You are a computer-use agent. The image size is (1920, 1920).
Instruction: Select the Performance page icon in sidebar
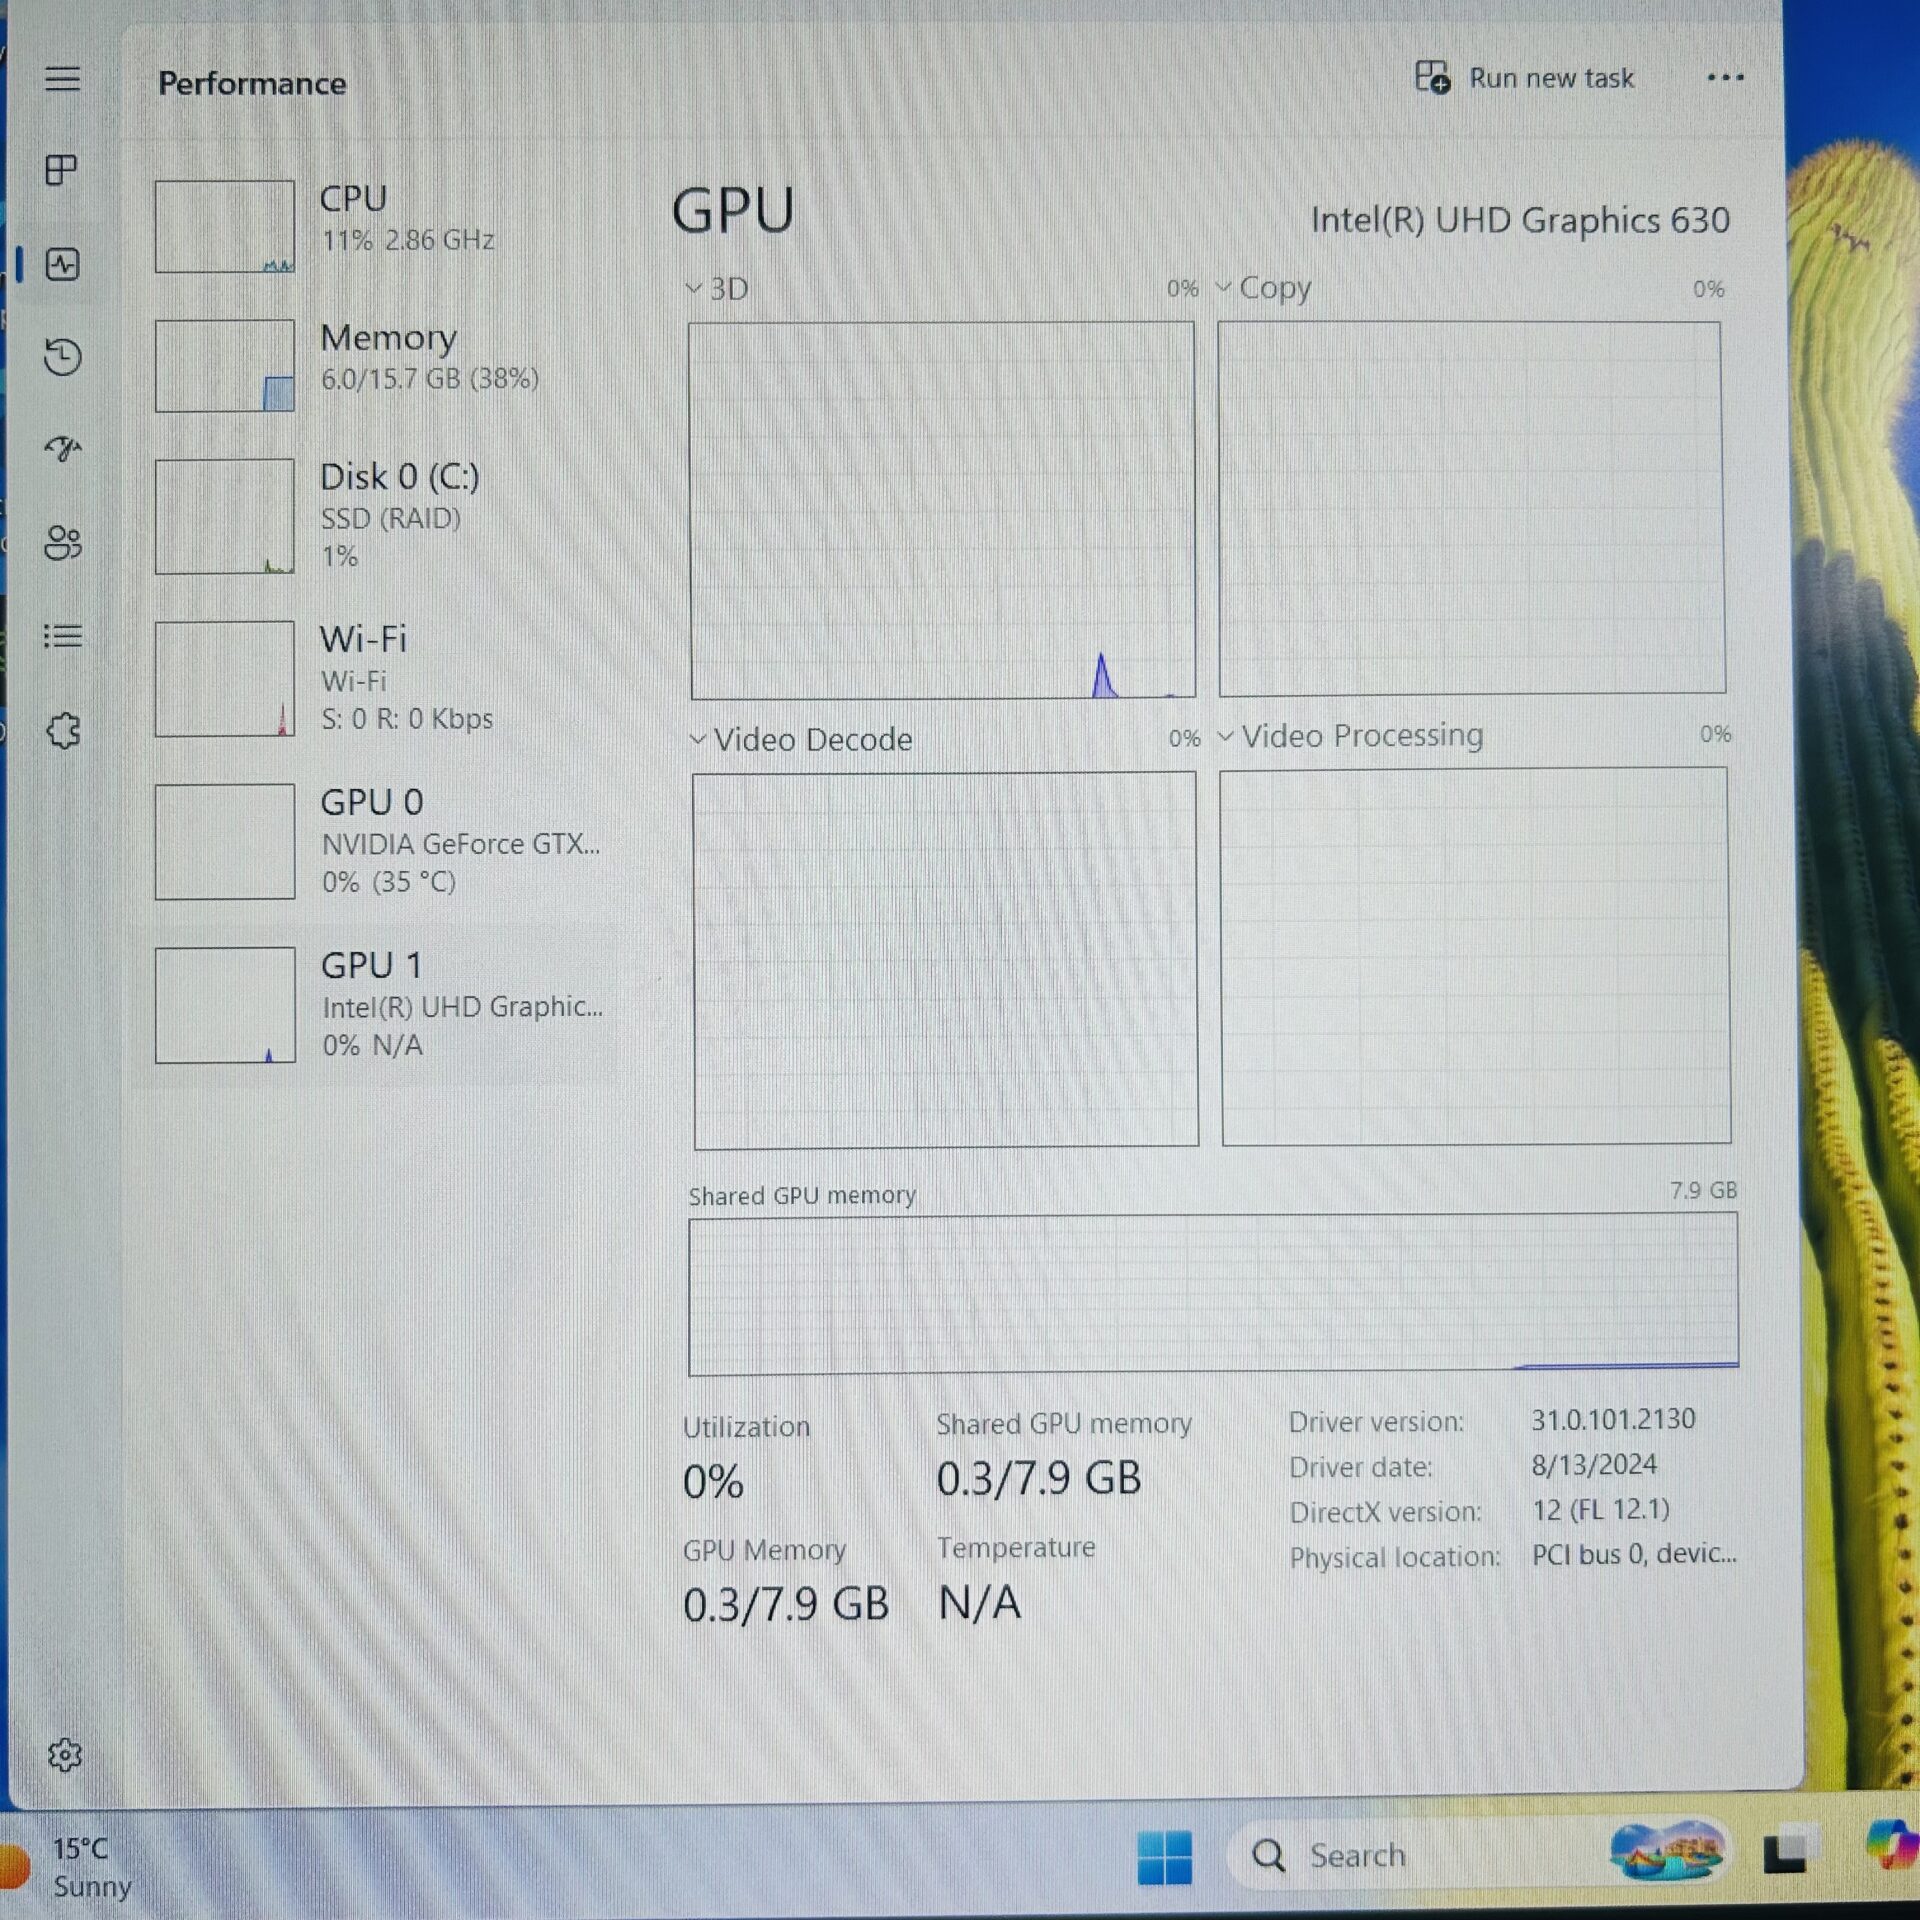click(x=62, y=264)
